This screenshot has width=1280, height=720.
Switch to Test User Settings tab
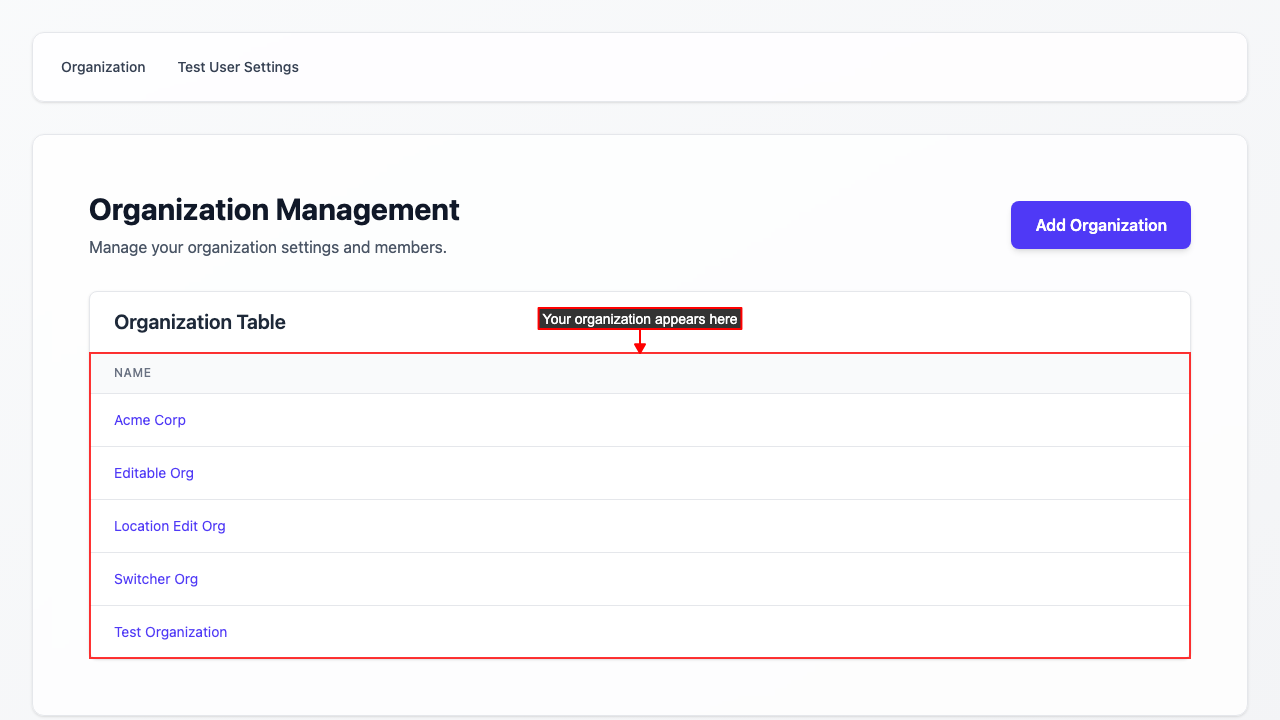(238, 67)
